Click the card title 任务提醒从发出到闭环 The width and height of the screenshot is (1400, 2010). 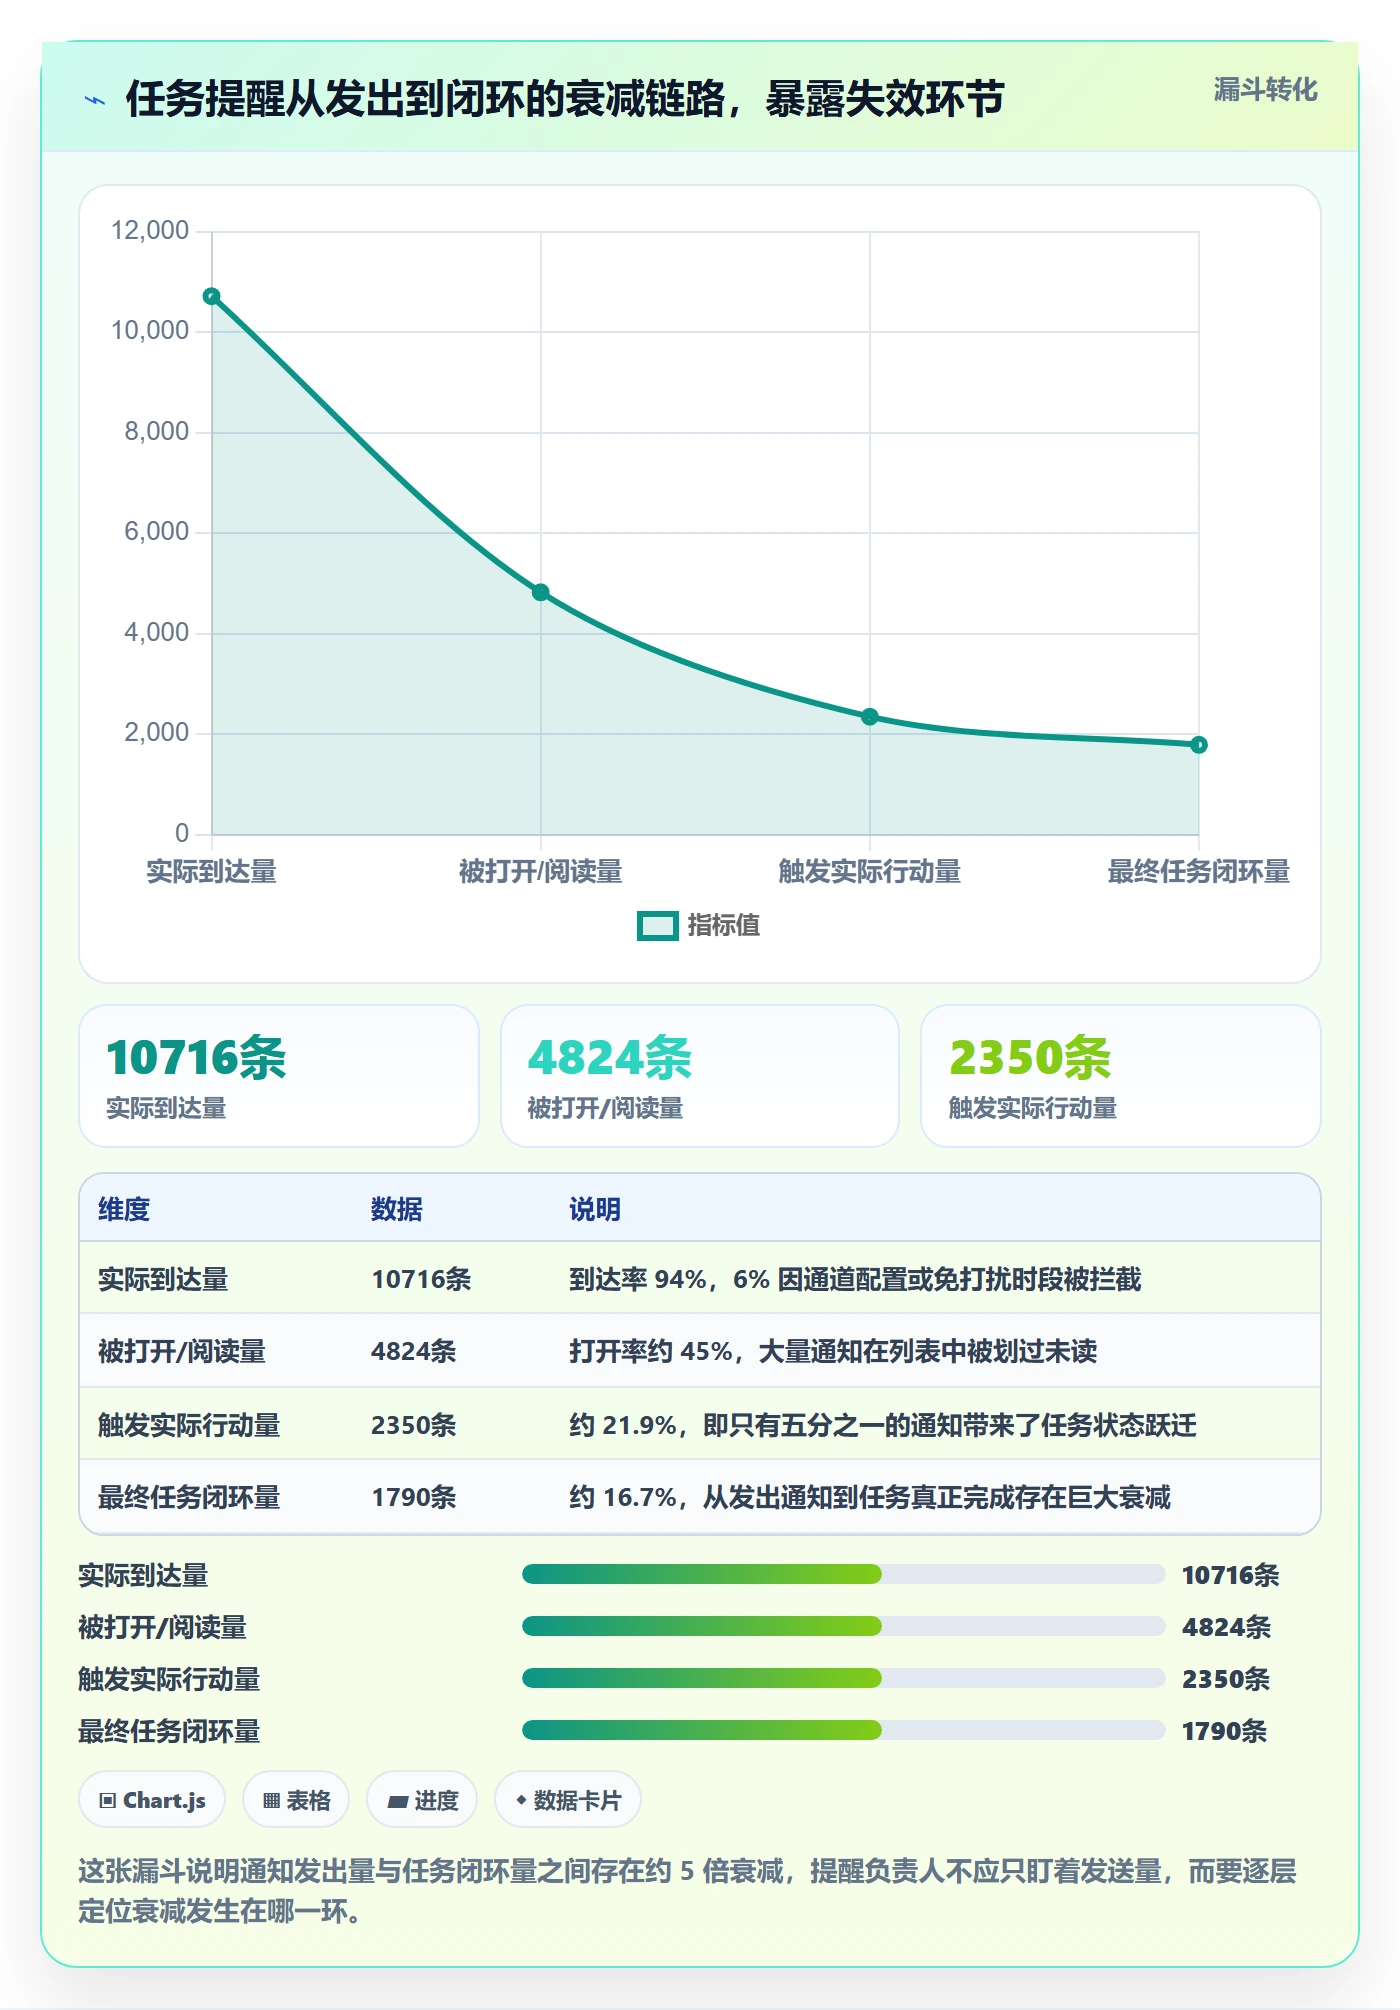565,99
